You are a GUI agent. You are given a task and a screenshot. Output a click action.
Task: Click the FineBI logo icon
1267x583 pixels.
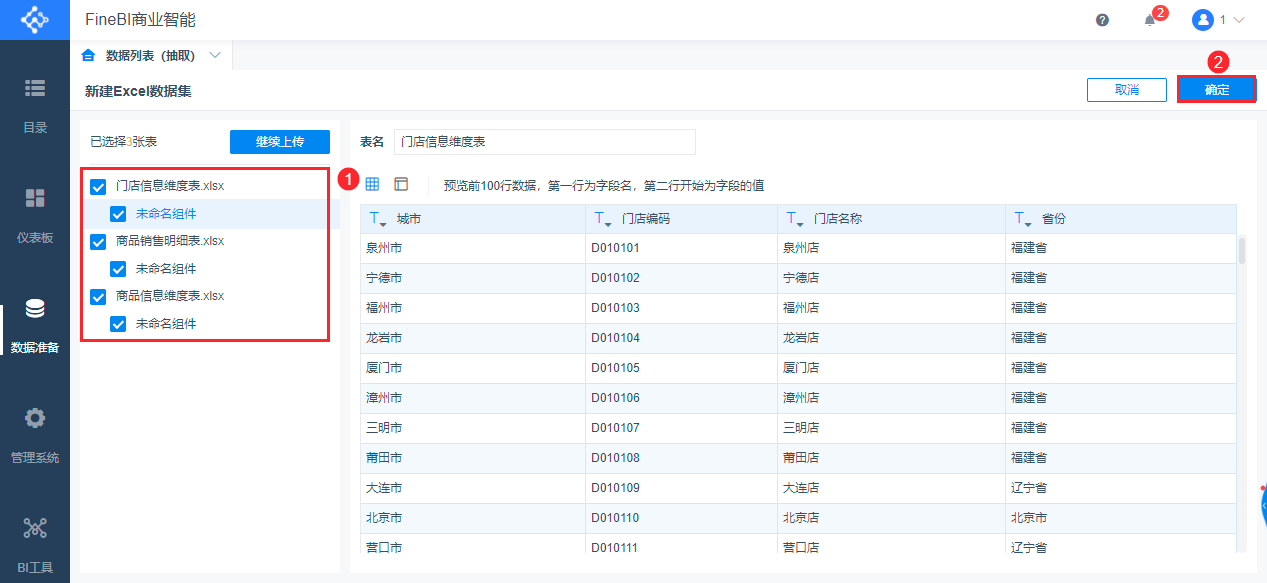pyautogui.click(x=34, y=20)
